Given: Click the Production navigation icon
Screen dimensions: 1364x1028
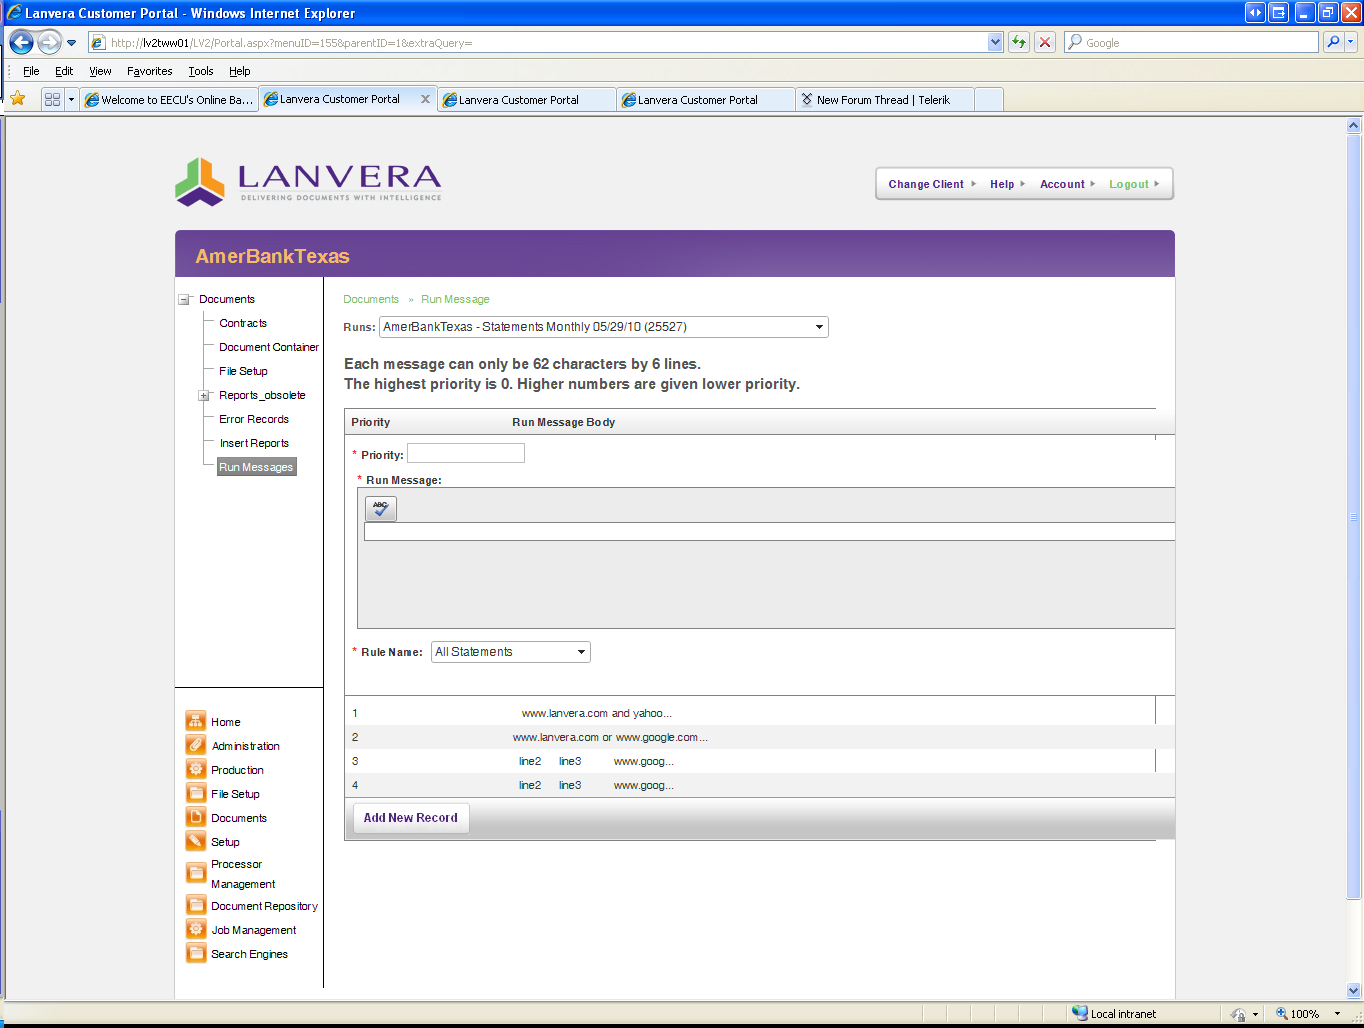Looking at the screenshot, I should [x=196, y=769].
